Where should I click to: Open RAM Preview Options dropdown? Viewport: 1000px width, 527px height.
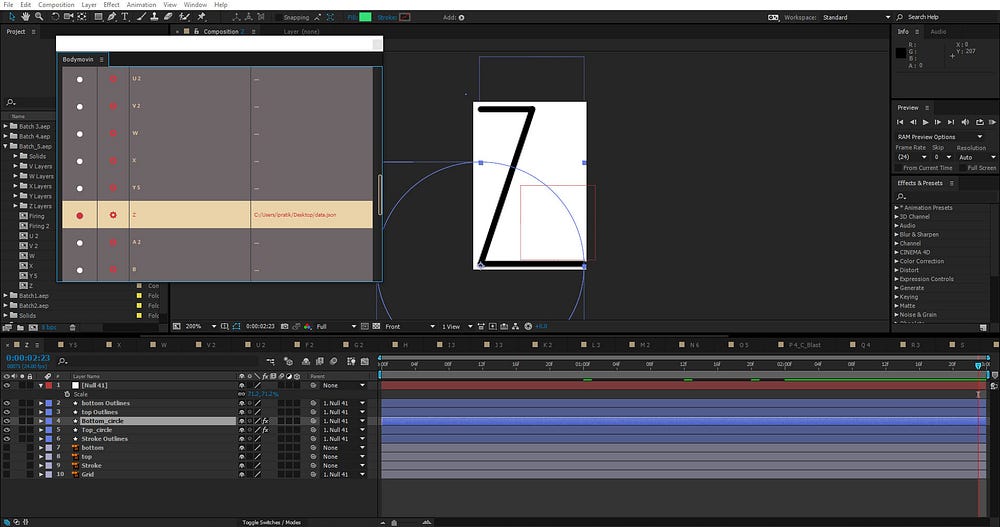pyautogui.click(x=941, y=137)
